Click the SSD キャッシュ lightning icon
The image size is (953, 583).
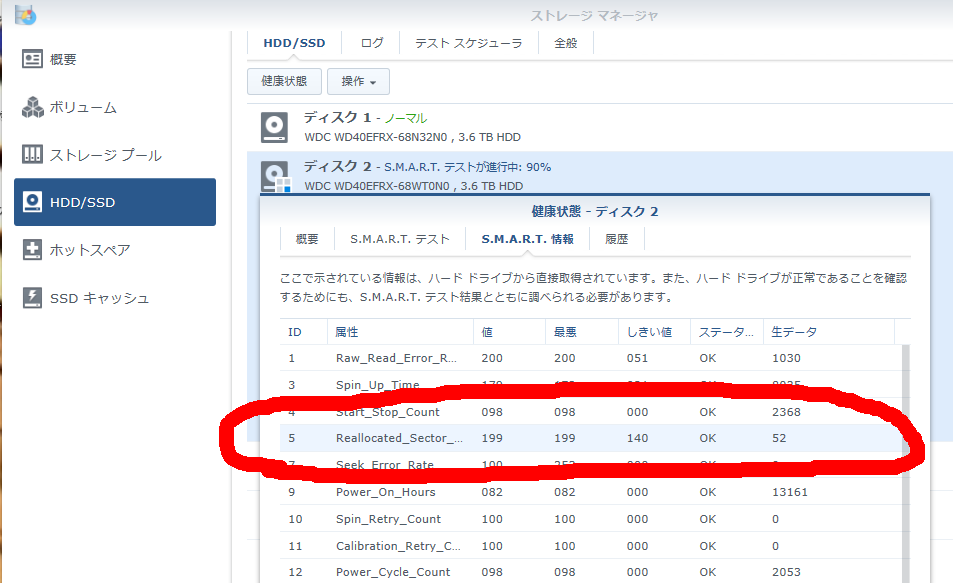pos(32,298)
